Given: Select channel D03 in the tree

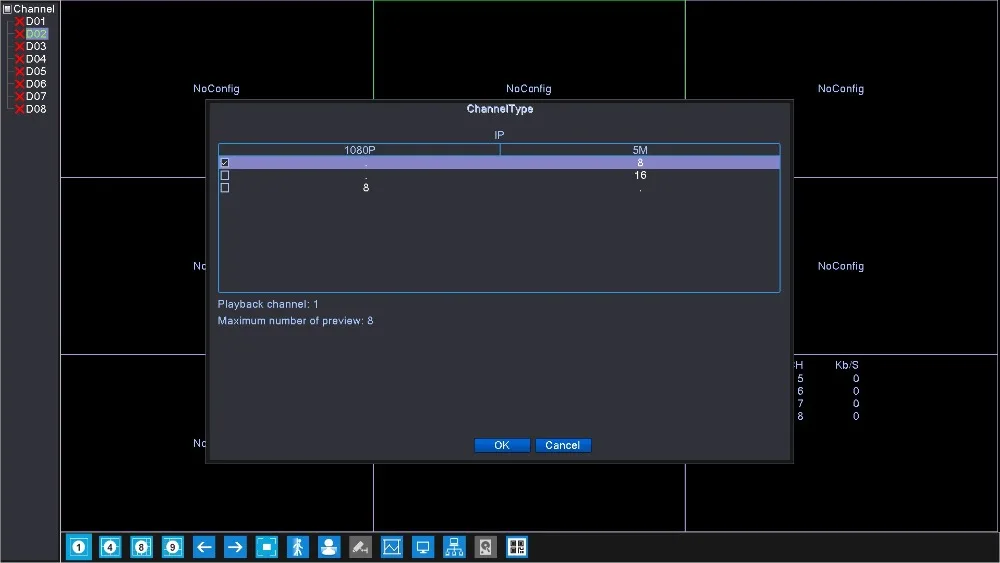Looking at the screenshot, I should click(x=36, y=47).
